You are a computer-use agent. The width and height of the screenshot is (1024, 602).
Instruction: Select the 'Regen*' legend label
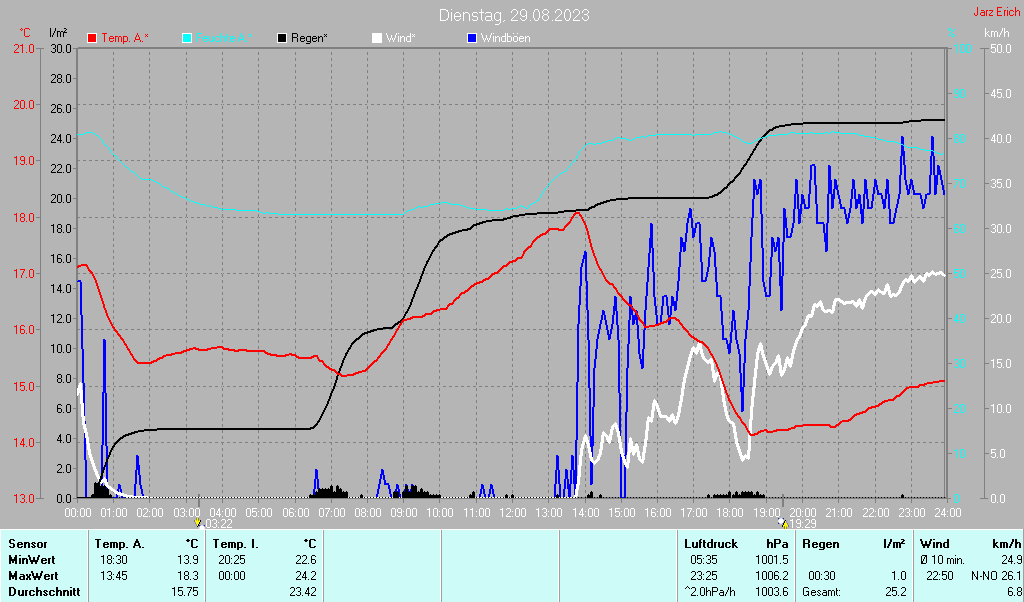pyautogui.click(x=309, y=38)
